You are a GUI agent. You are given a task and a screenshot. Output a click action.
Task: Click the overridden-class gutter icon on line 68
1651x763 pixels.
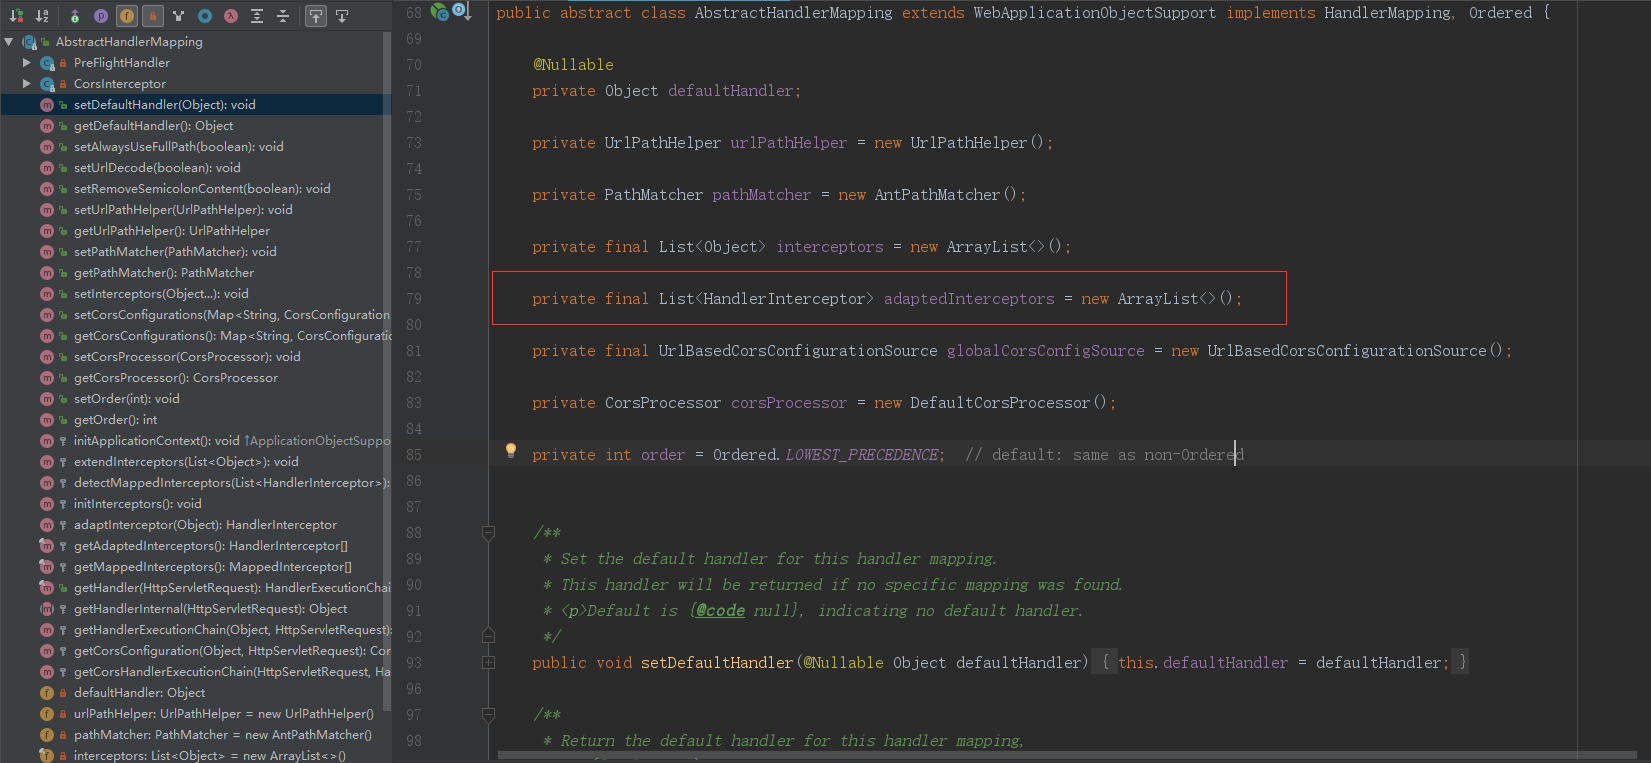[461, 12]
